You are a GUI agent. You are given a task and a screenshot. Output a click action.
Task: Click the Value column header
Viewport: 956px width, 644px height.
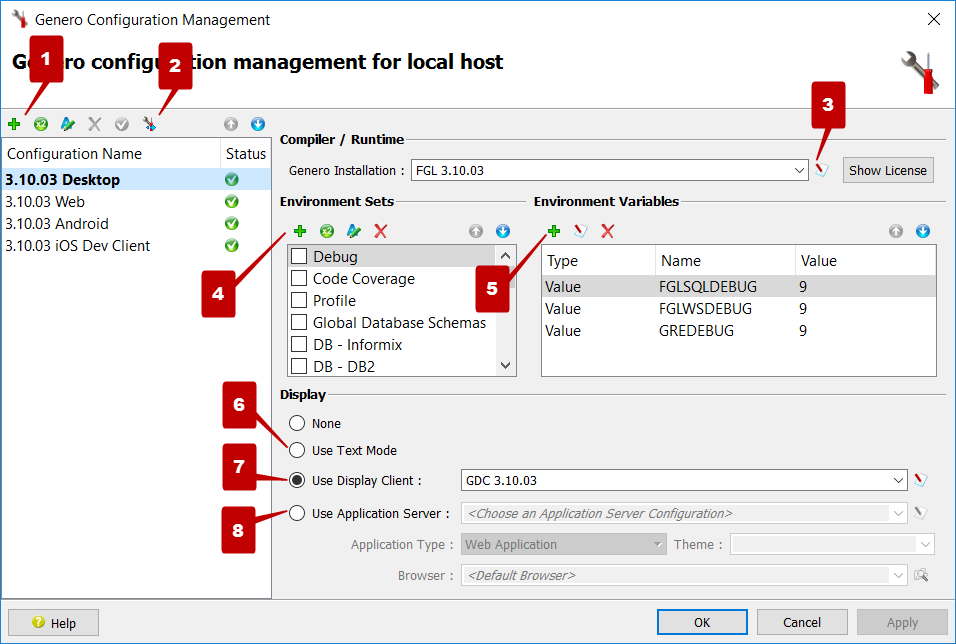tap(865, 260)
